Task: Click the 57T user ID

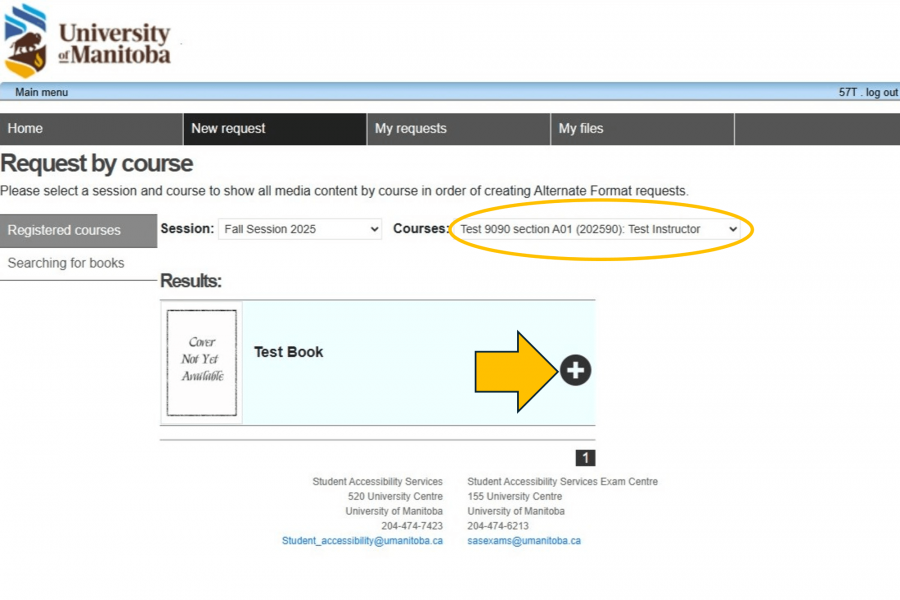Action: pyautogui.click(x=848, y=92)
